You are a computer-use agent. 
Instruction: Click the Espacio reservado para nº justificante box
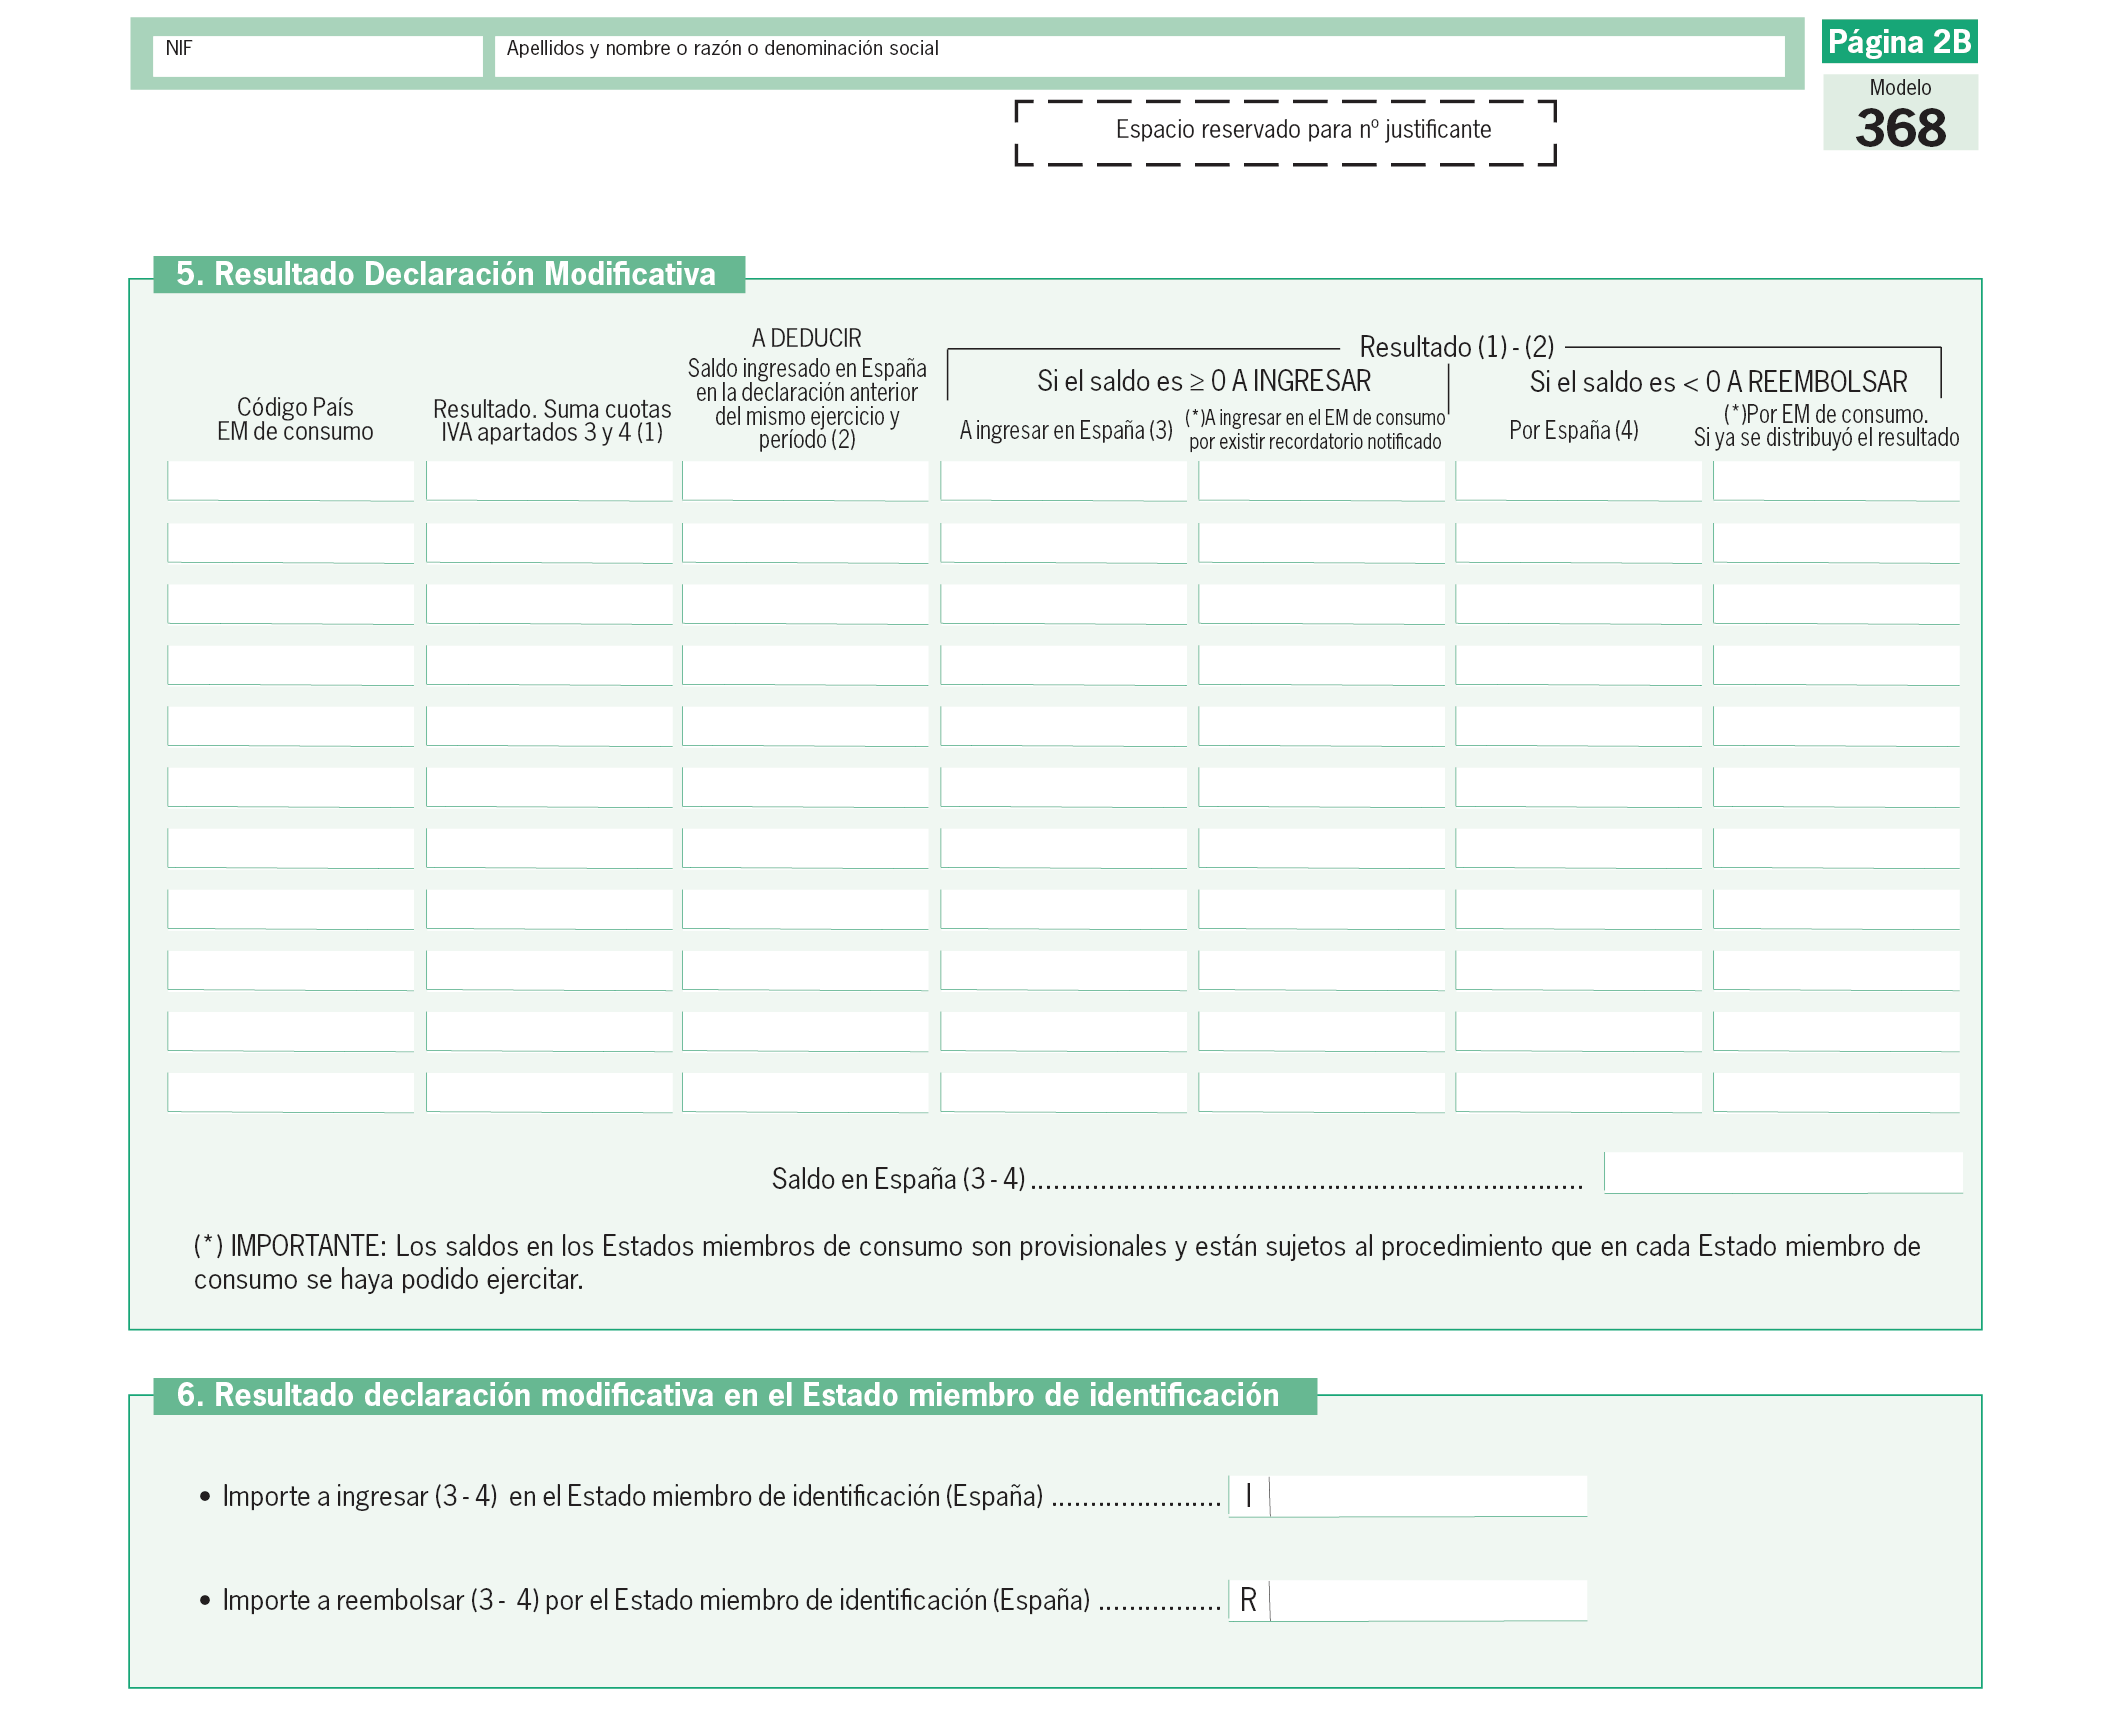coord(1286,132)
